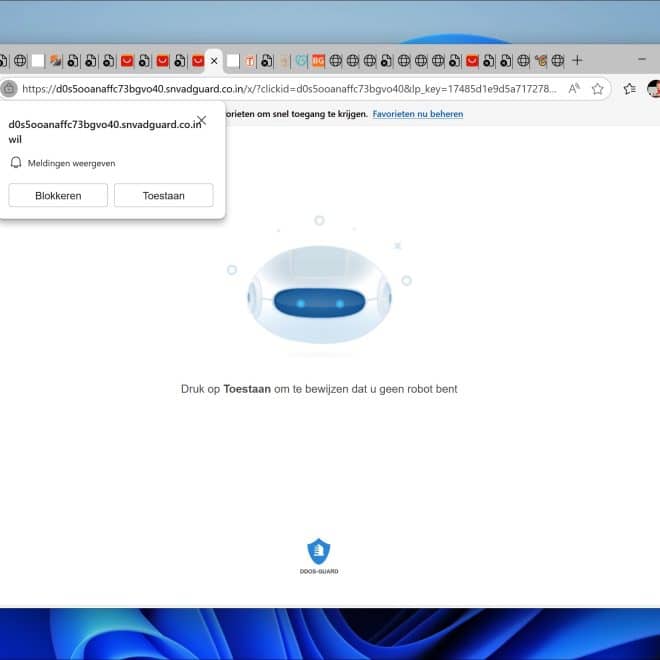Viewport: 660px width, 660px height.
Task: Open the user profile avatar
Action: tap(653, 89)
